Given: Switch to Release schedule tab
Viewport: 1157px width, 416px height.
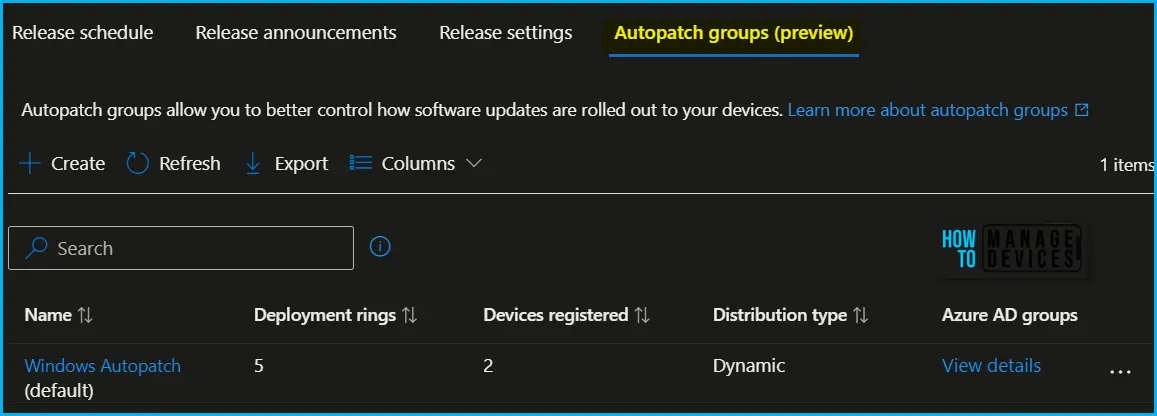Looking at the screenshot, I should point(83,32).
